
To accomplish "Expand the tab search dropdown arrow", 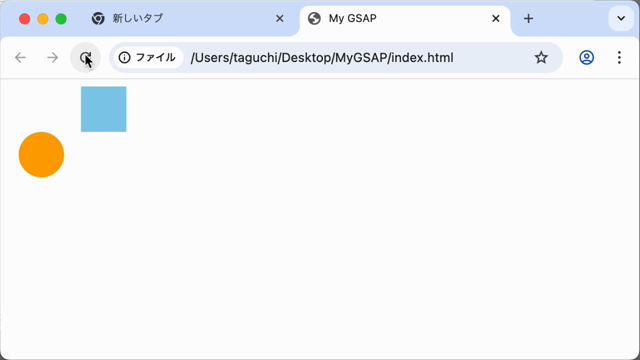I will tap(621, 18).
